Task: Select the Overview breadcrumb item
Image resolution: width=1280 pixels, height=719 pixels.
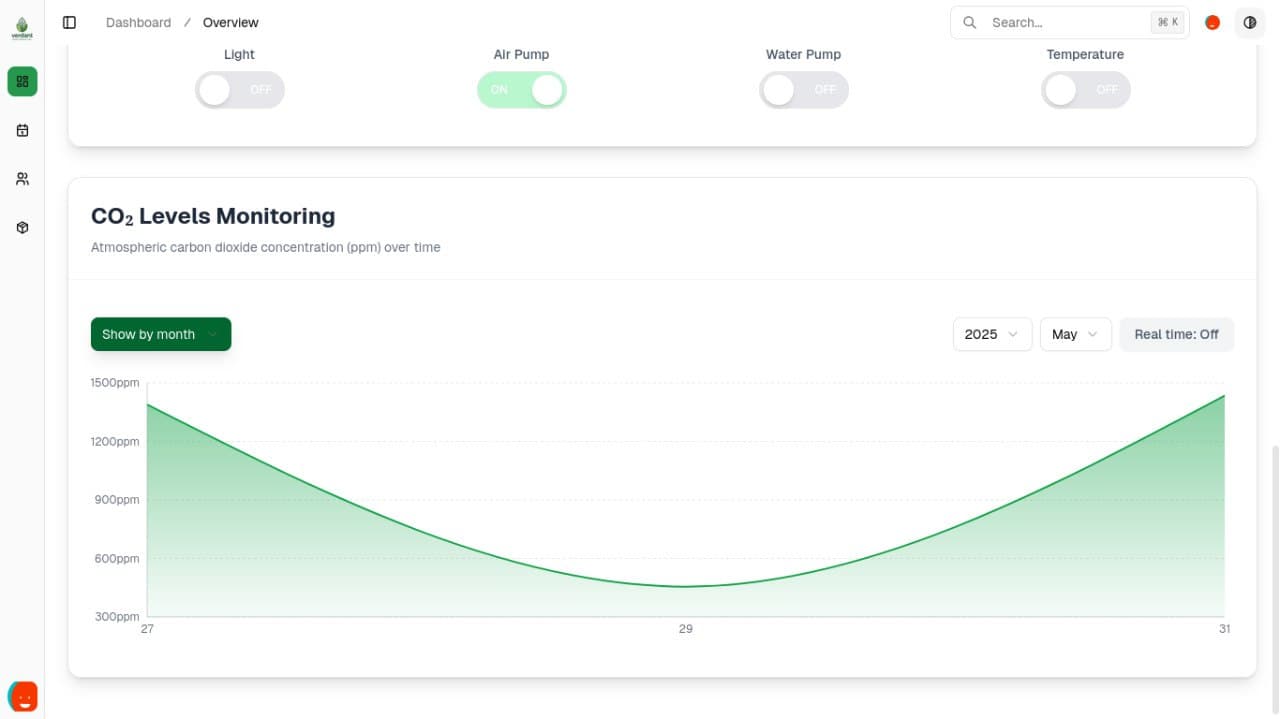Action: click(x=230, y=22)
